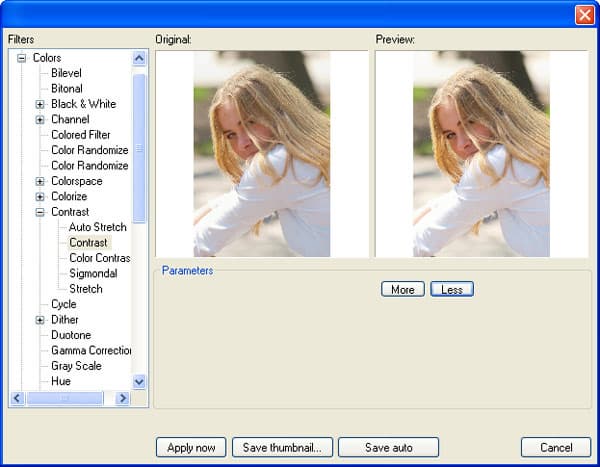Click the Black & White label
This screenshot has height=467, width=600.
(x=83, y=104)
